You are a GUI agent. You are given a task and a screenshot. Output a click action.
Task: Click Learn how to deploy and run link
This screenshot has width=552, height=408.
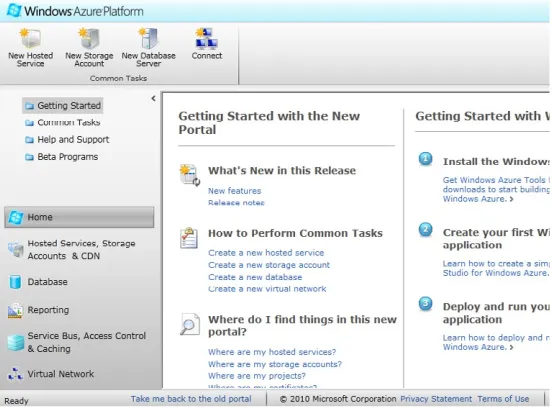[496, 342]
